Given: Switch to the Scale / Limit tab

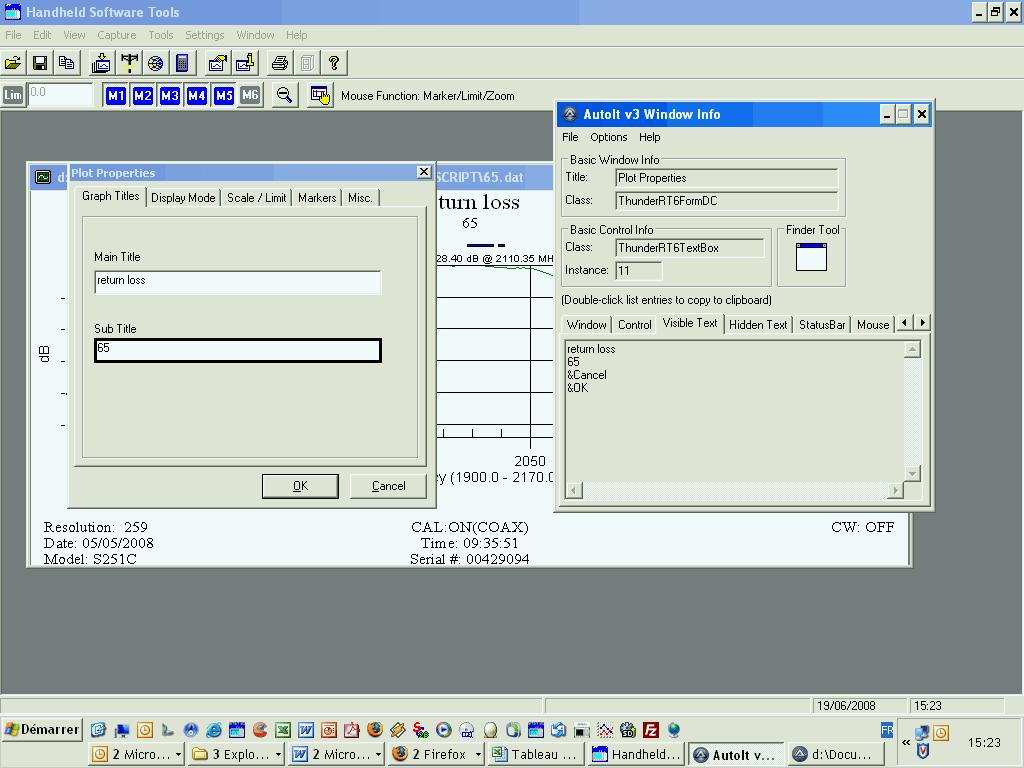Looking at the screenshot, I should coord(256,198).
